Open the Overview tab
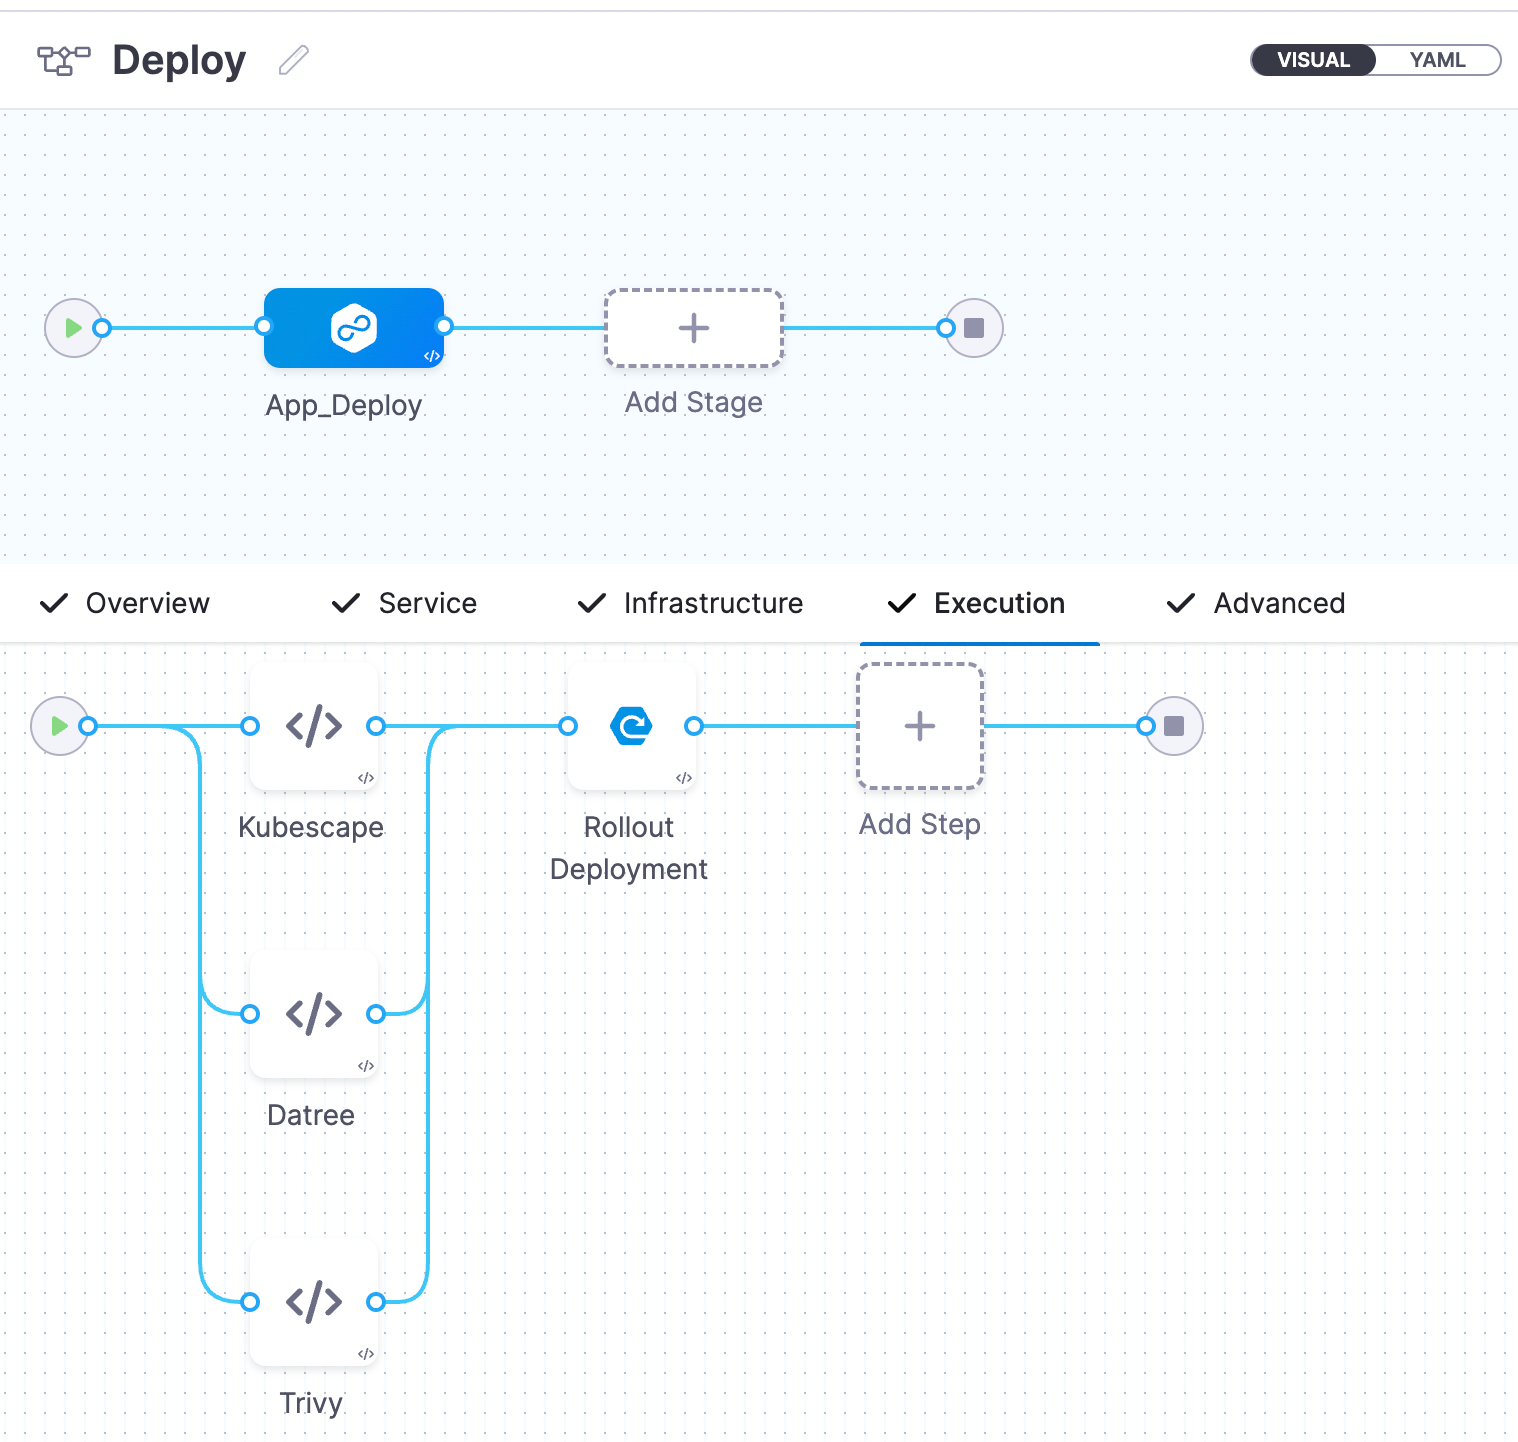This screenshot has height=1442, width=1518. point(125,603)
